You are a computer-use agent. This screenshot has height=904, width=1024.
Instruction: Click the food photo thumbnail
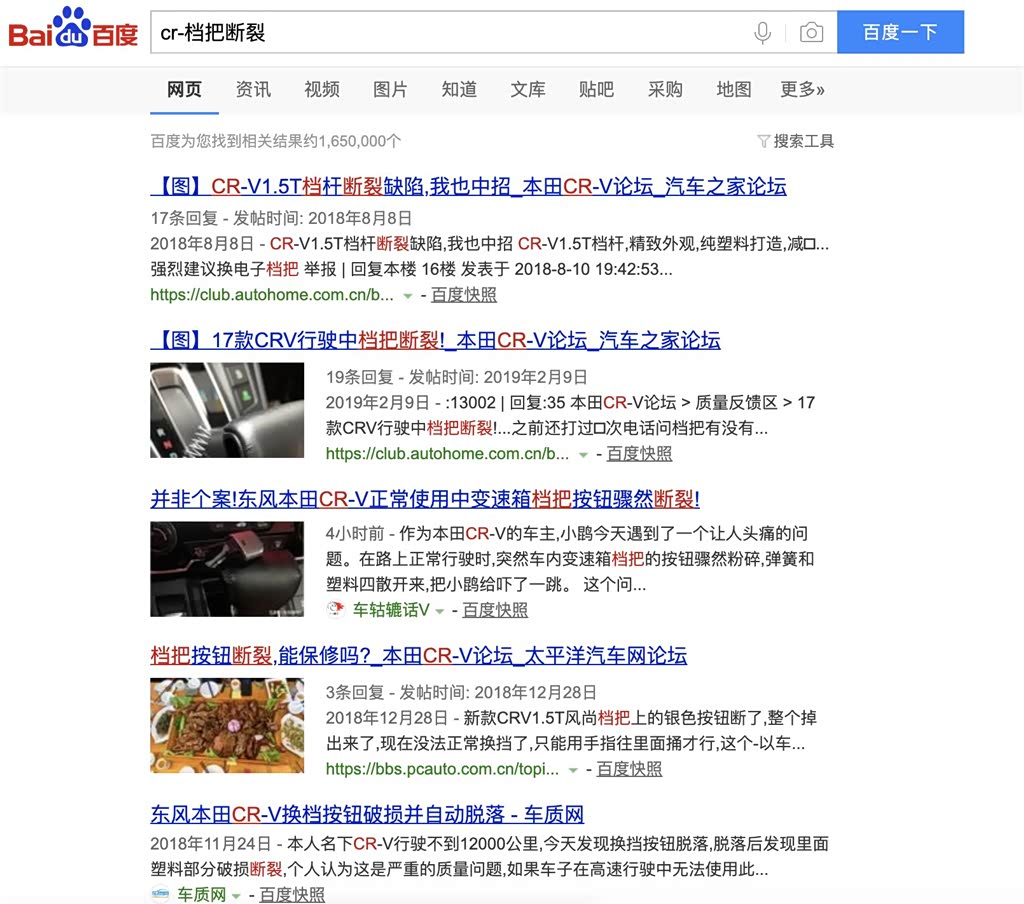point(227,726)
